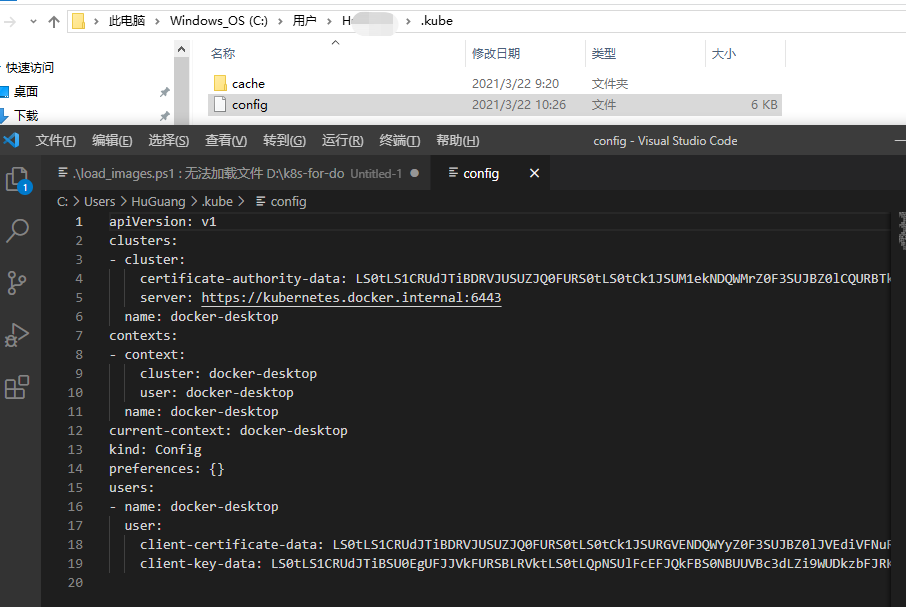
Task: Expand the .kube breadcrumb chevron in VS Code
Action: pyautogui.click(x=243, y=201)
